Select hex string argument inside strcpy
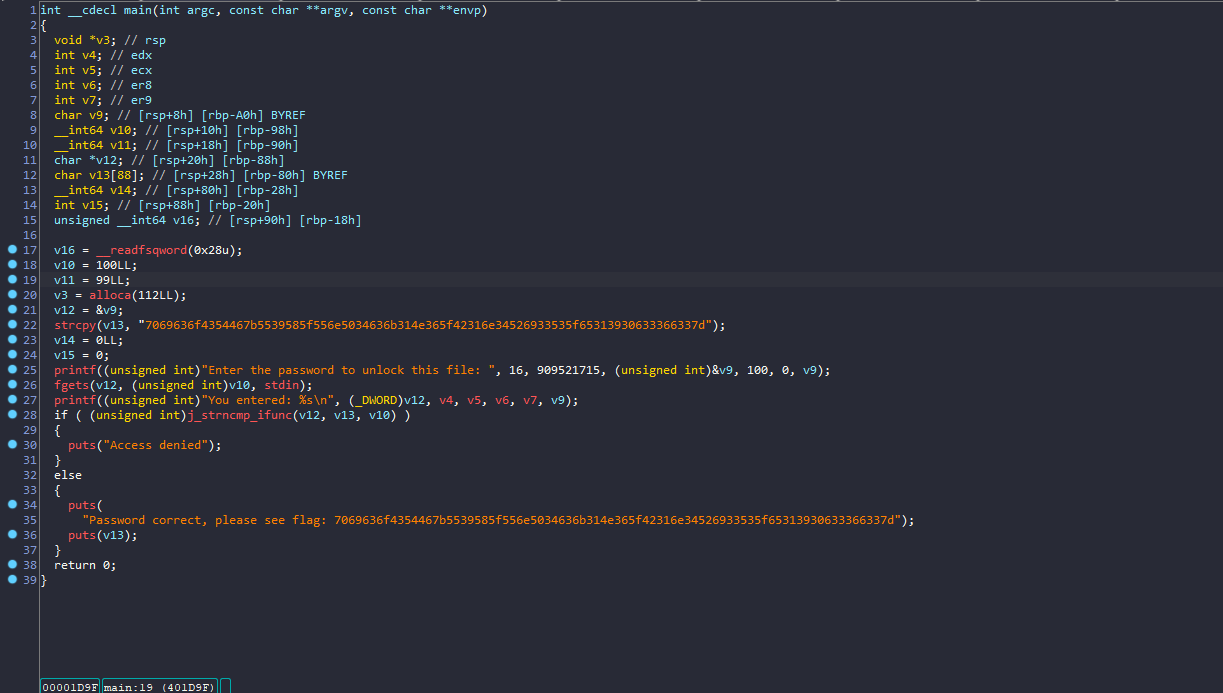 (427, 325)
